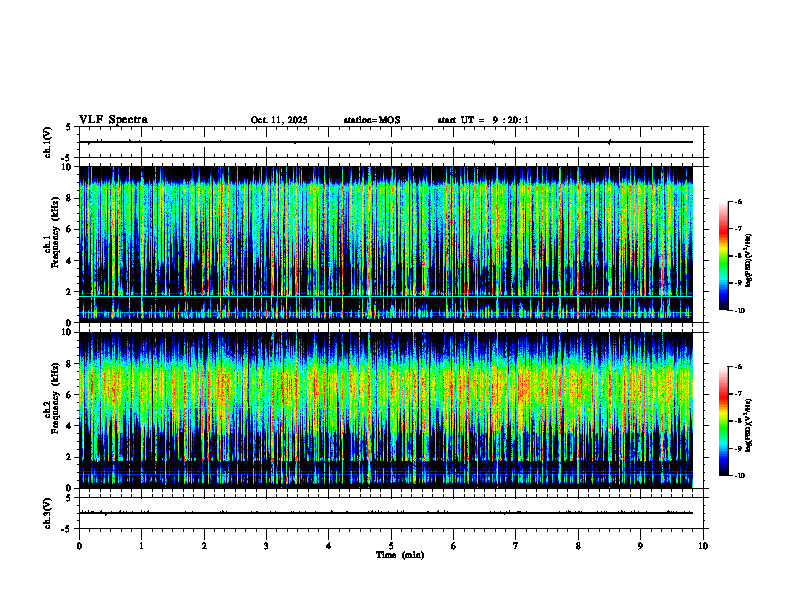Viewport: 792px width, 612px height.
Task: Click the '5' tick on the ch.1(V) axis
Action: point(69,127)
